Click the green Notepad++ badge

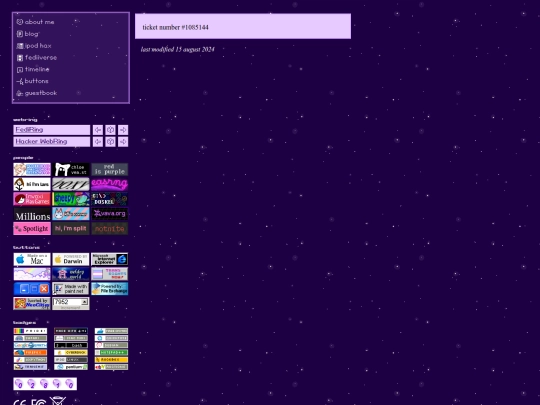111,353
